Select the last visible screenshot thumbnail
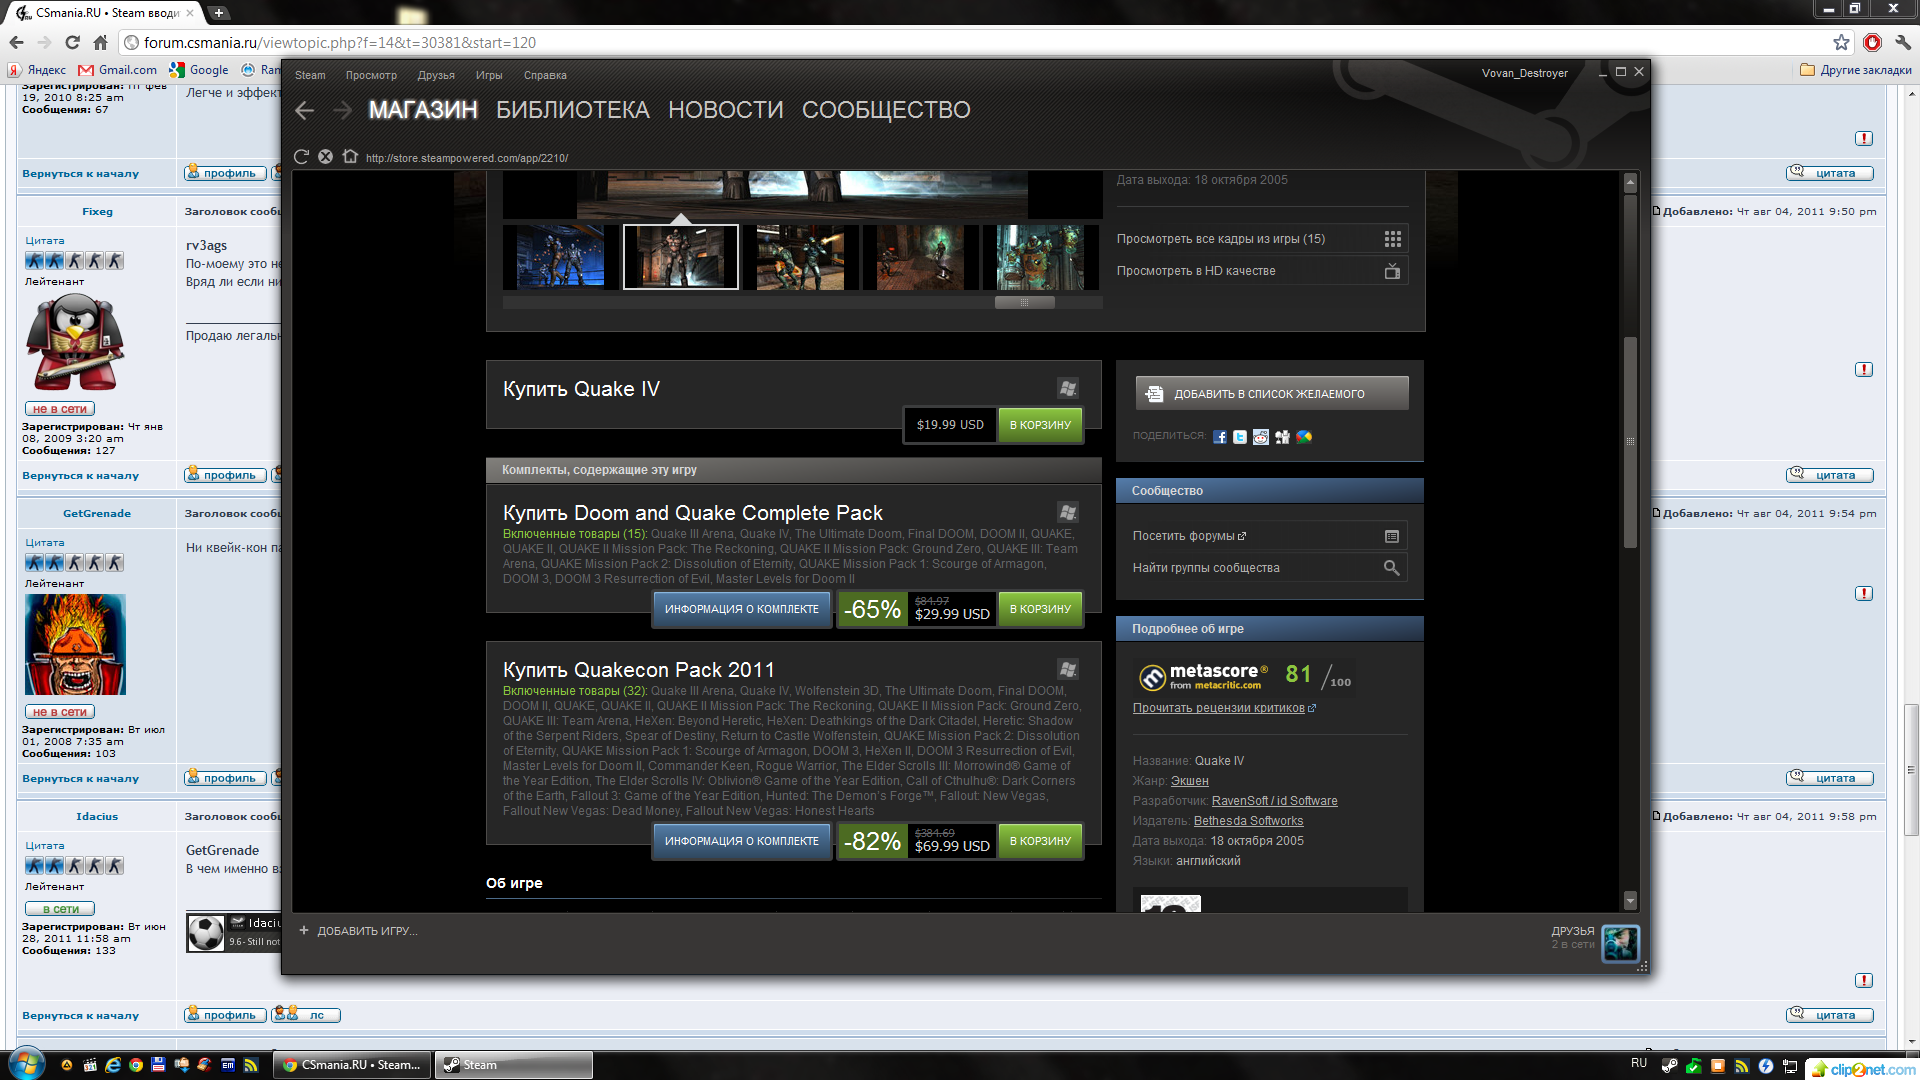 1040,257
